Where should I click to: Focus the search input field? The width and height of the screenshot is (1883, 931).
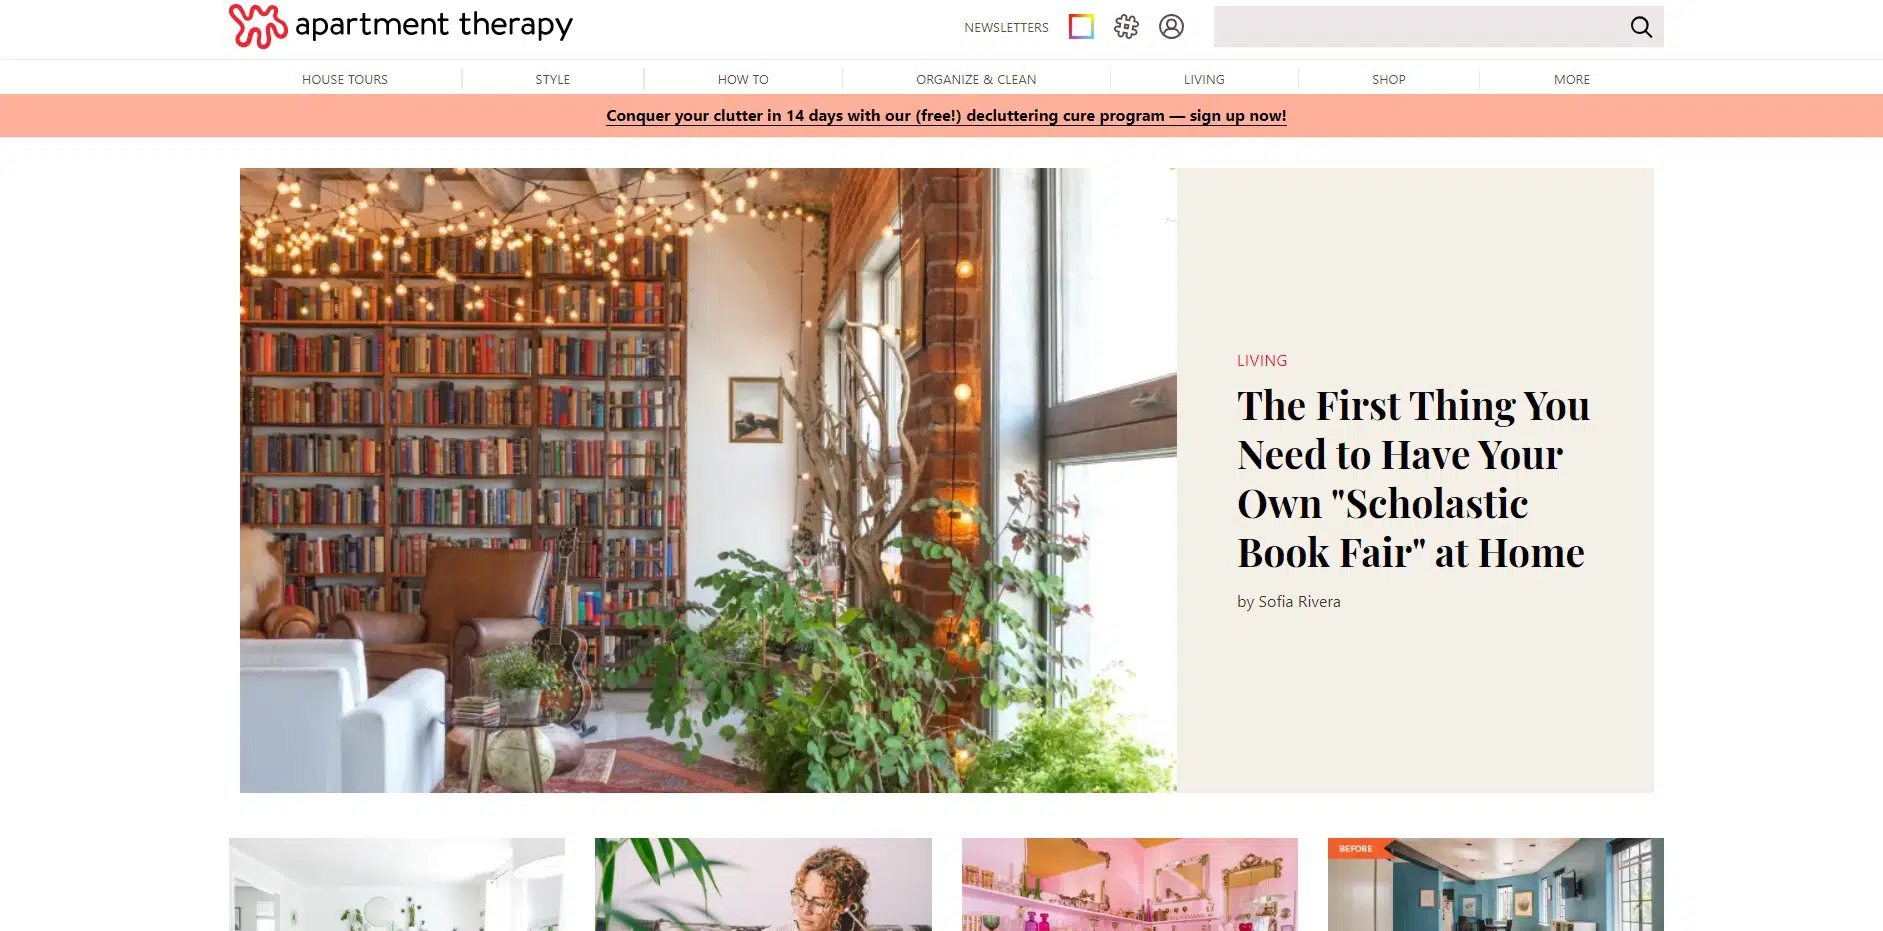[x=1418, y=27]
